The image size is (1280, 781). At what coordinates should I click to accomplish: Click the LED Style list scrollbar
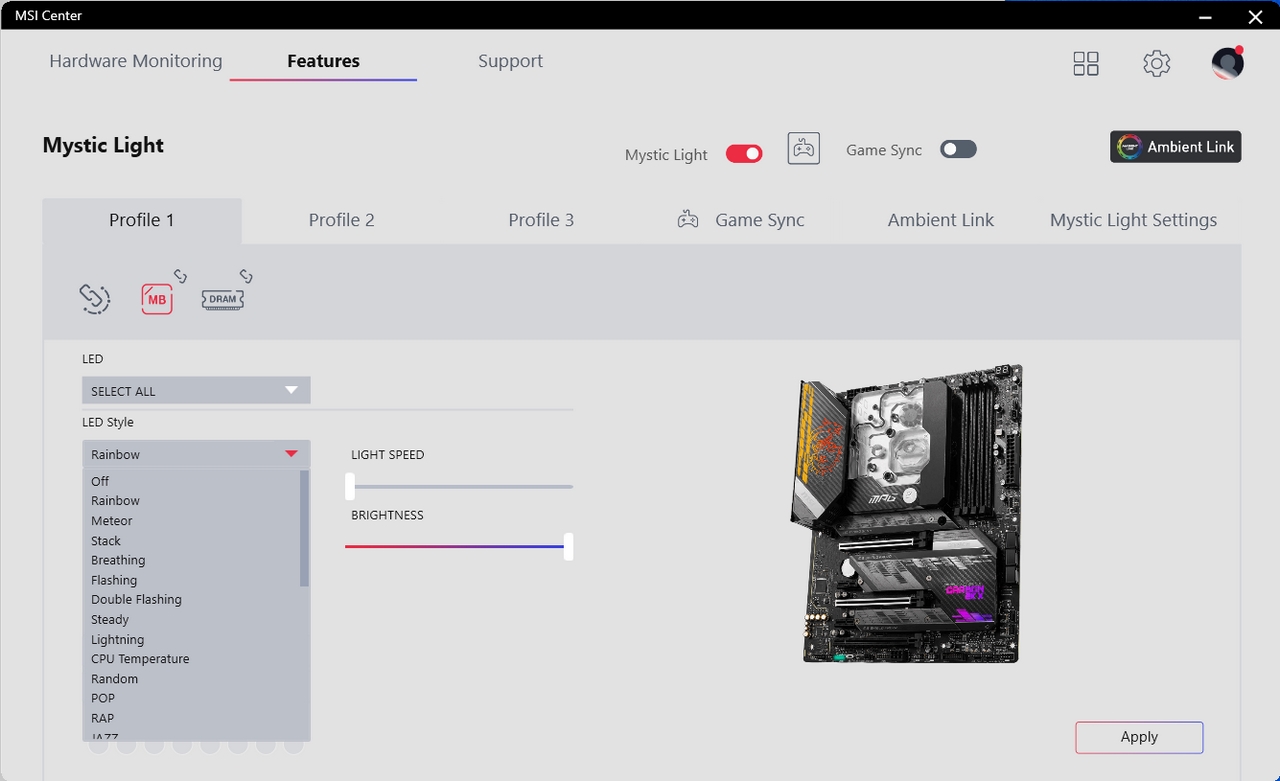pos(305,528)
